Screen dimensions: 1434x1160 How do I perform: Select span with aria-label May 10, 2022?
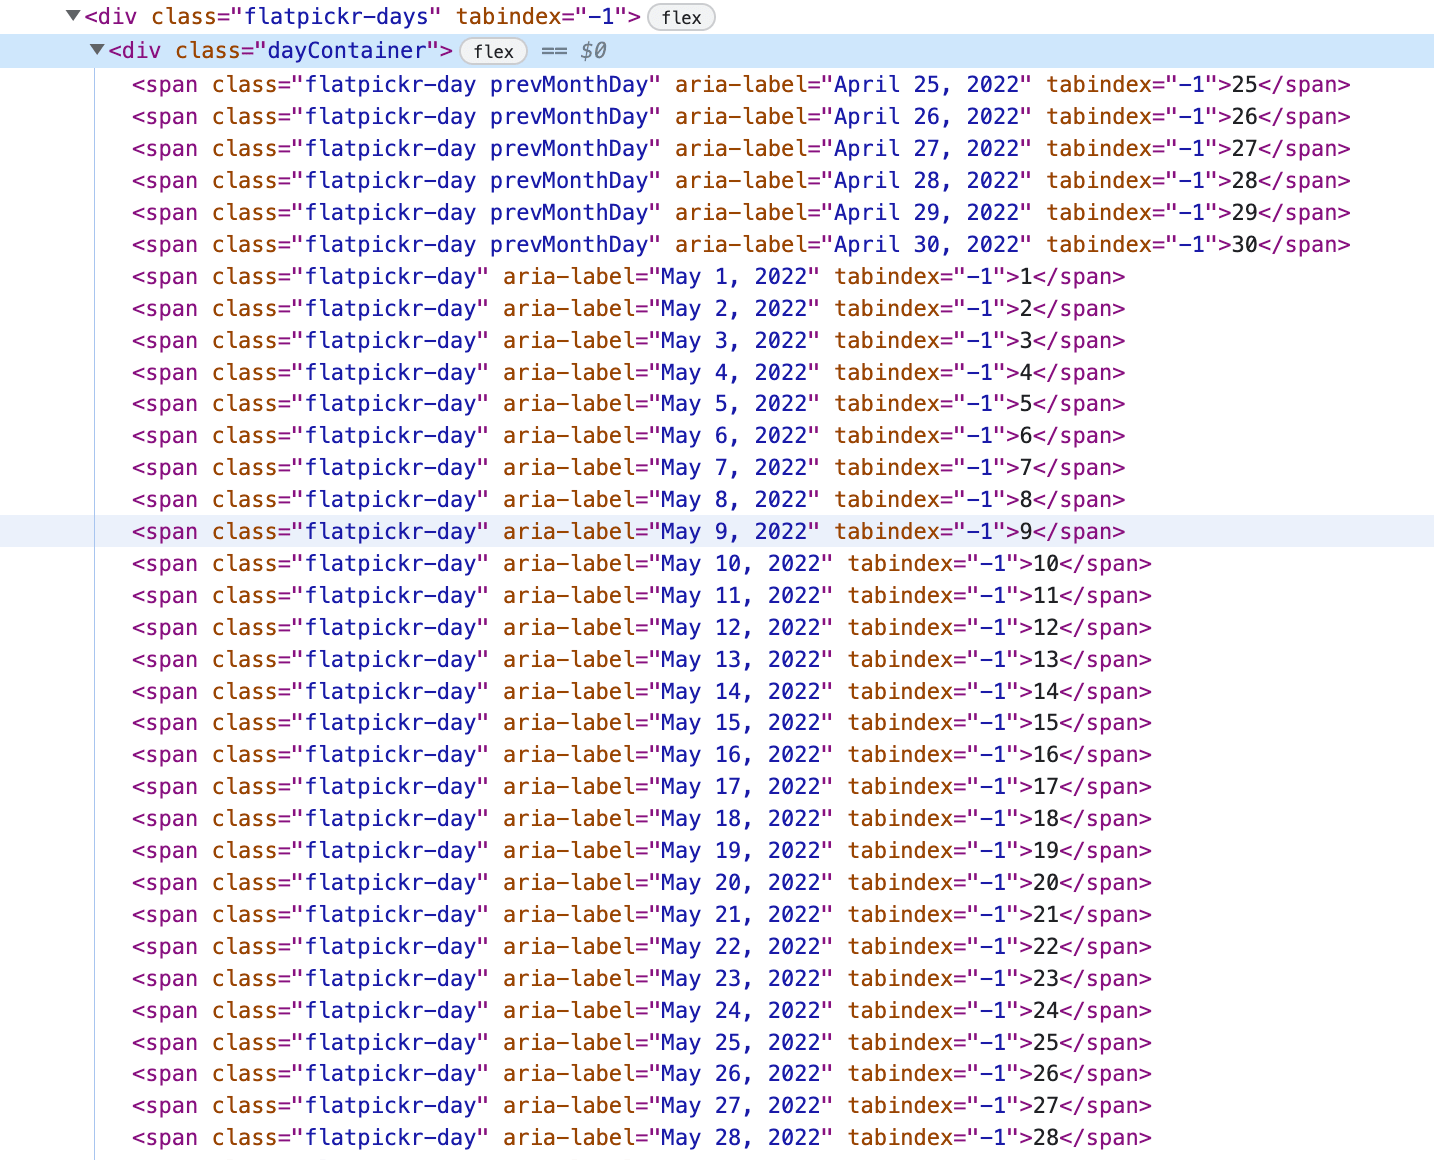tap(641, 564)
